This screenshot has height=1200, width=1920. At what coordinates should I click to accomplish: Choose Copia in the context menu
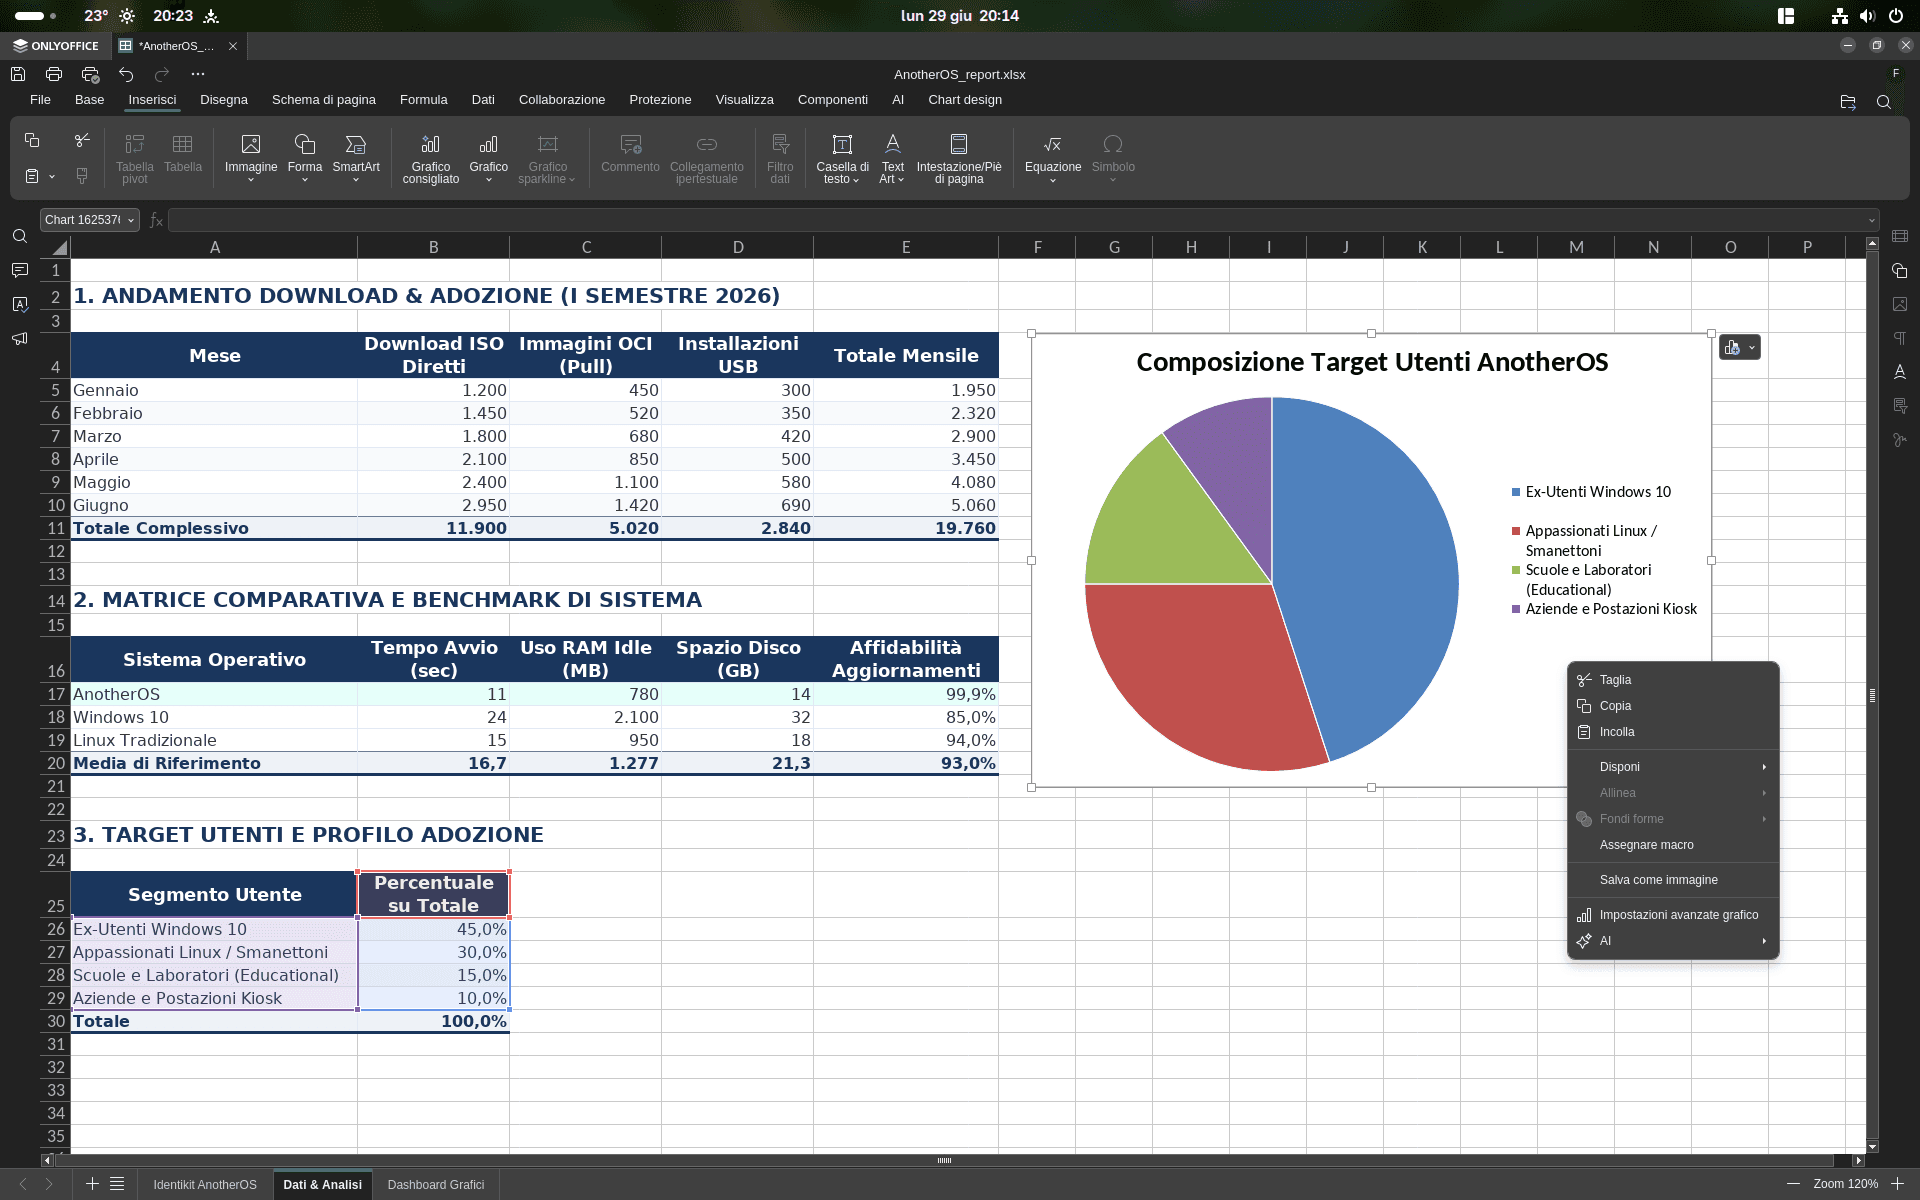tap(1673, 706)
